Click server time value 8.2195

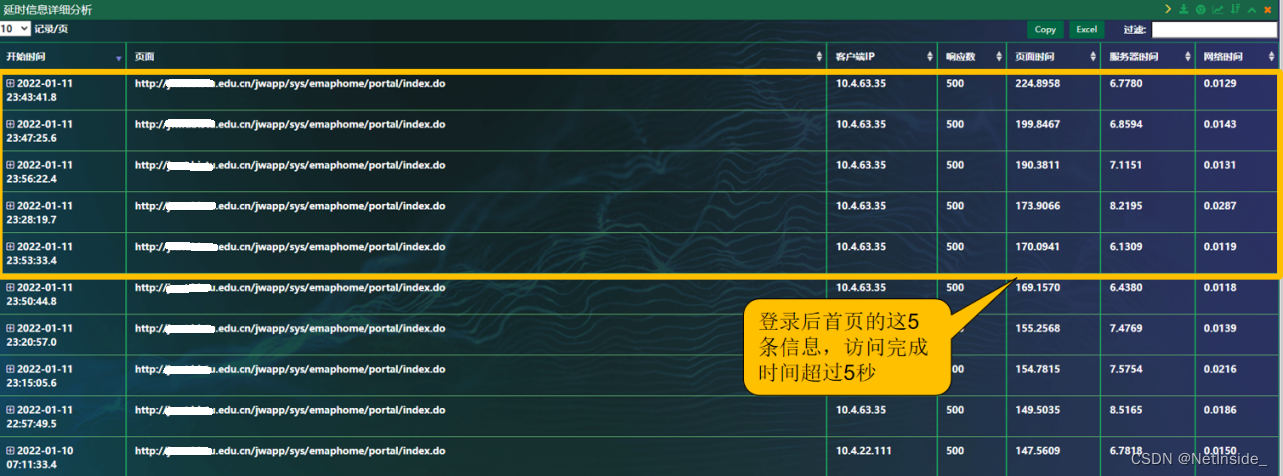click(1126, 206)
